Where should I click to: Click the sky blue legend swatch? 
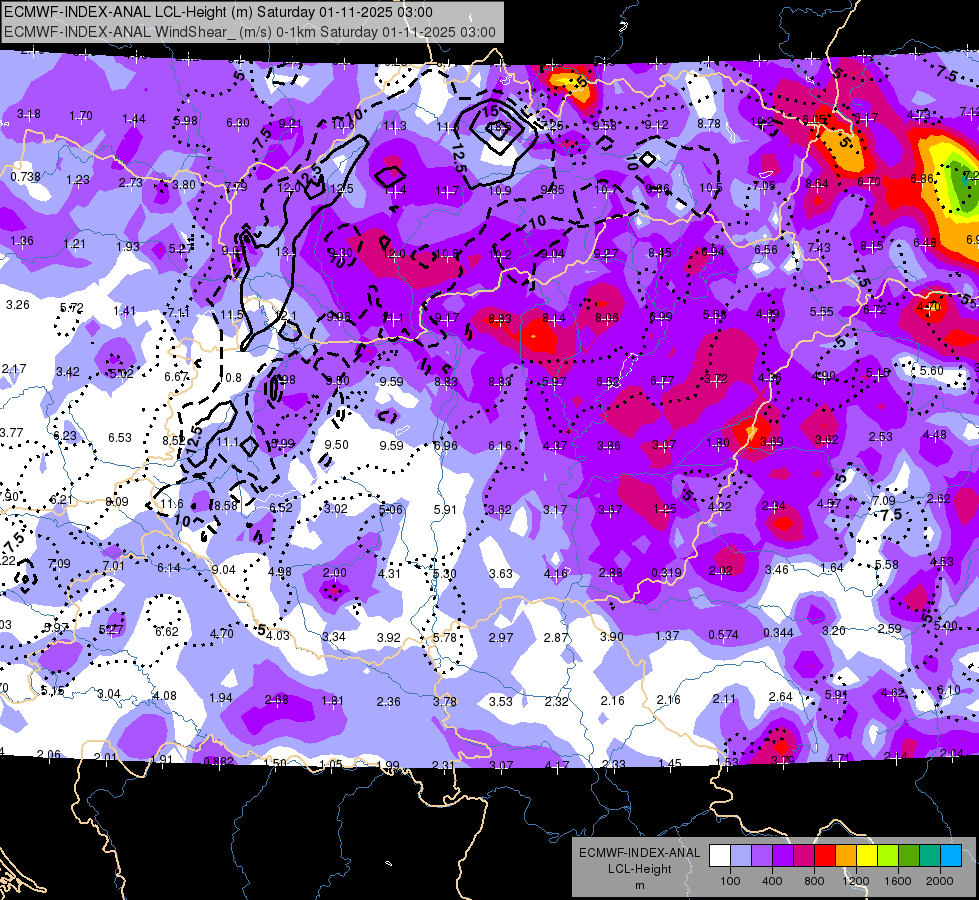[x=951, y=856]
